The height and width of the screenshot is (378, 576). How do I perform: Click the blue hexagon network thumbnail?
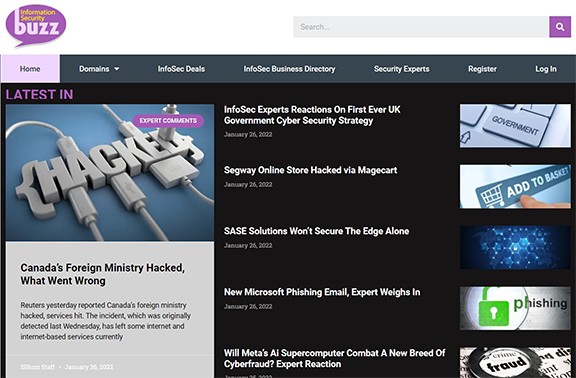tap(515, 248)
